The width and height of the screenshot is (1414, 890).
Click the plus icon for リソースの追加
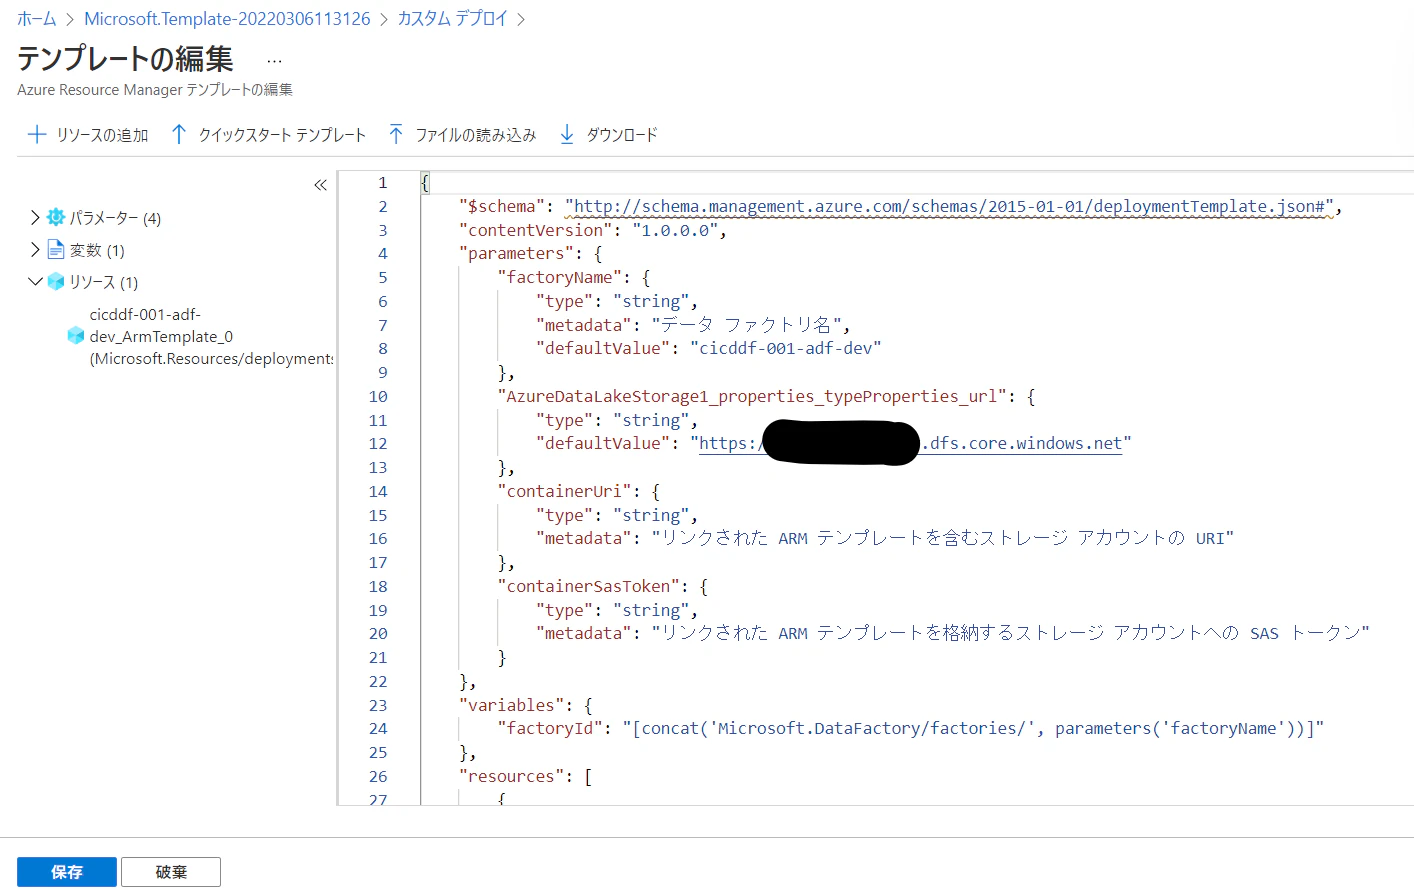[37, 134]
